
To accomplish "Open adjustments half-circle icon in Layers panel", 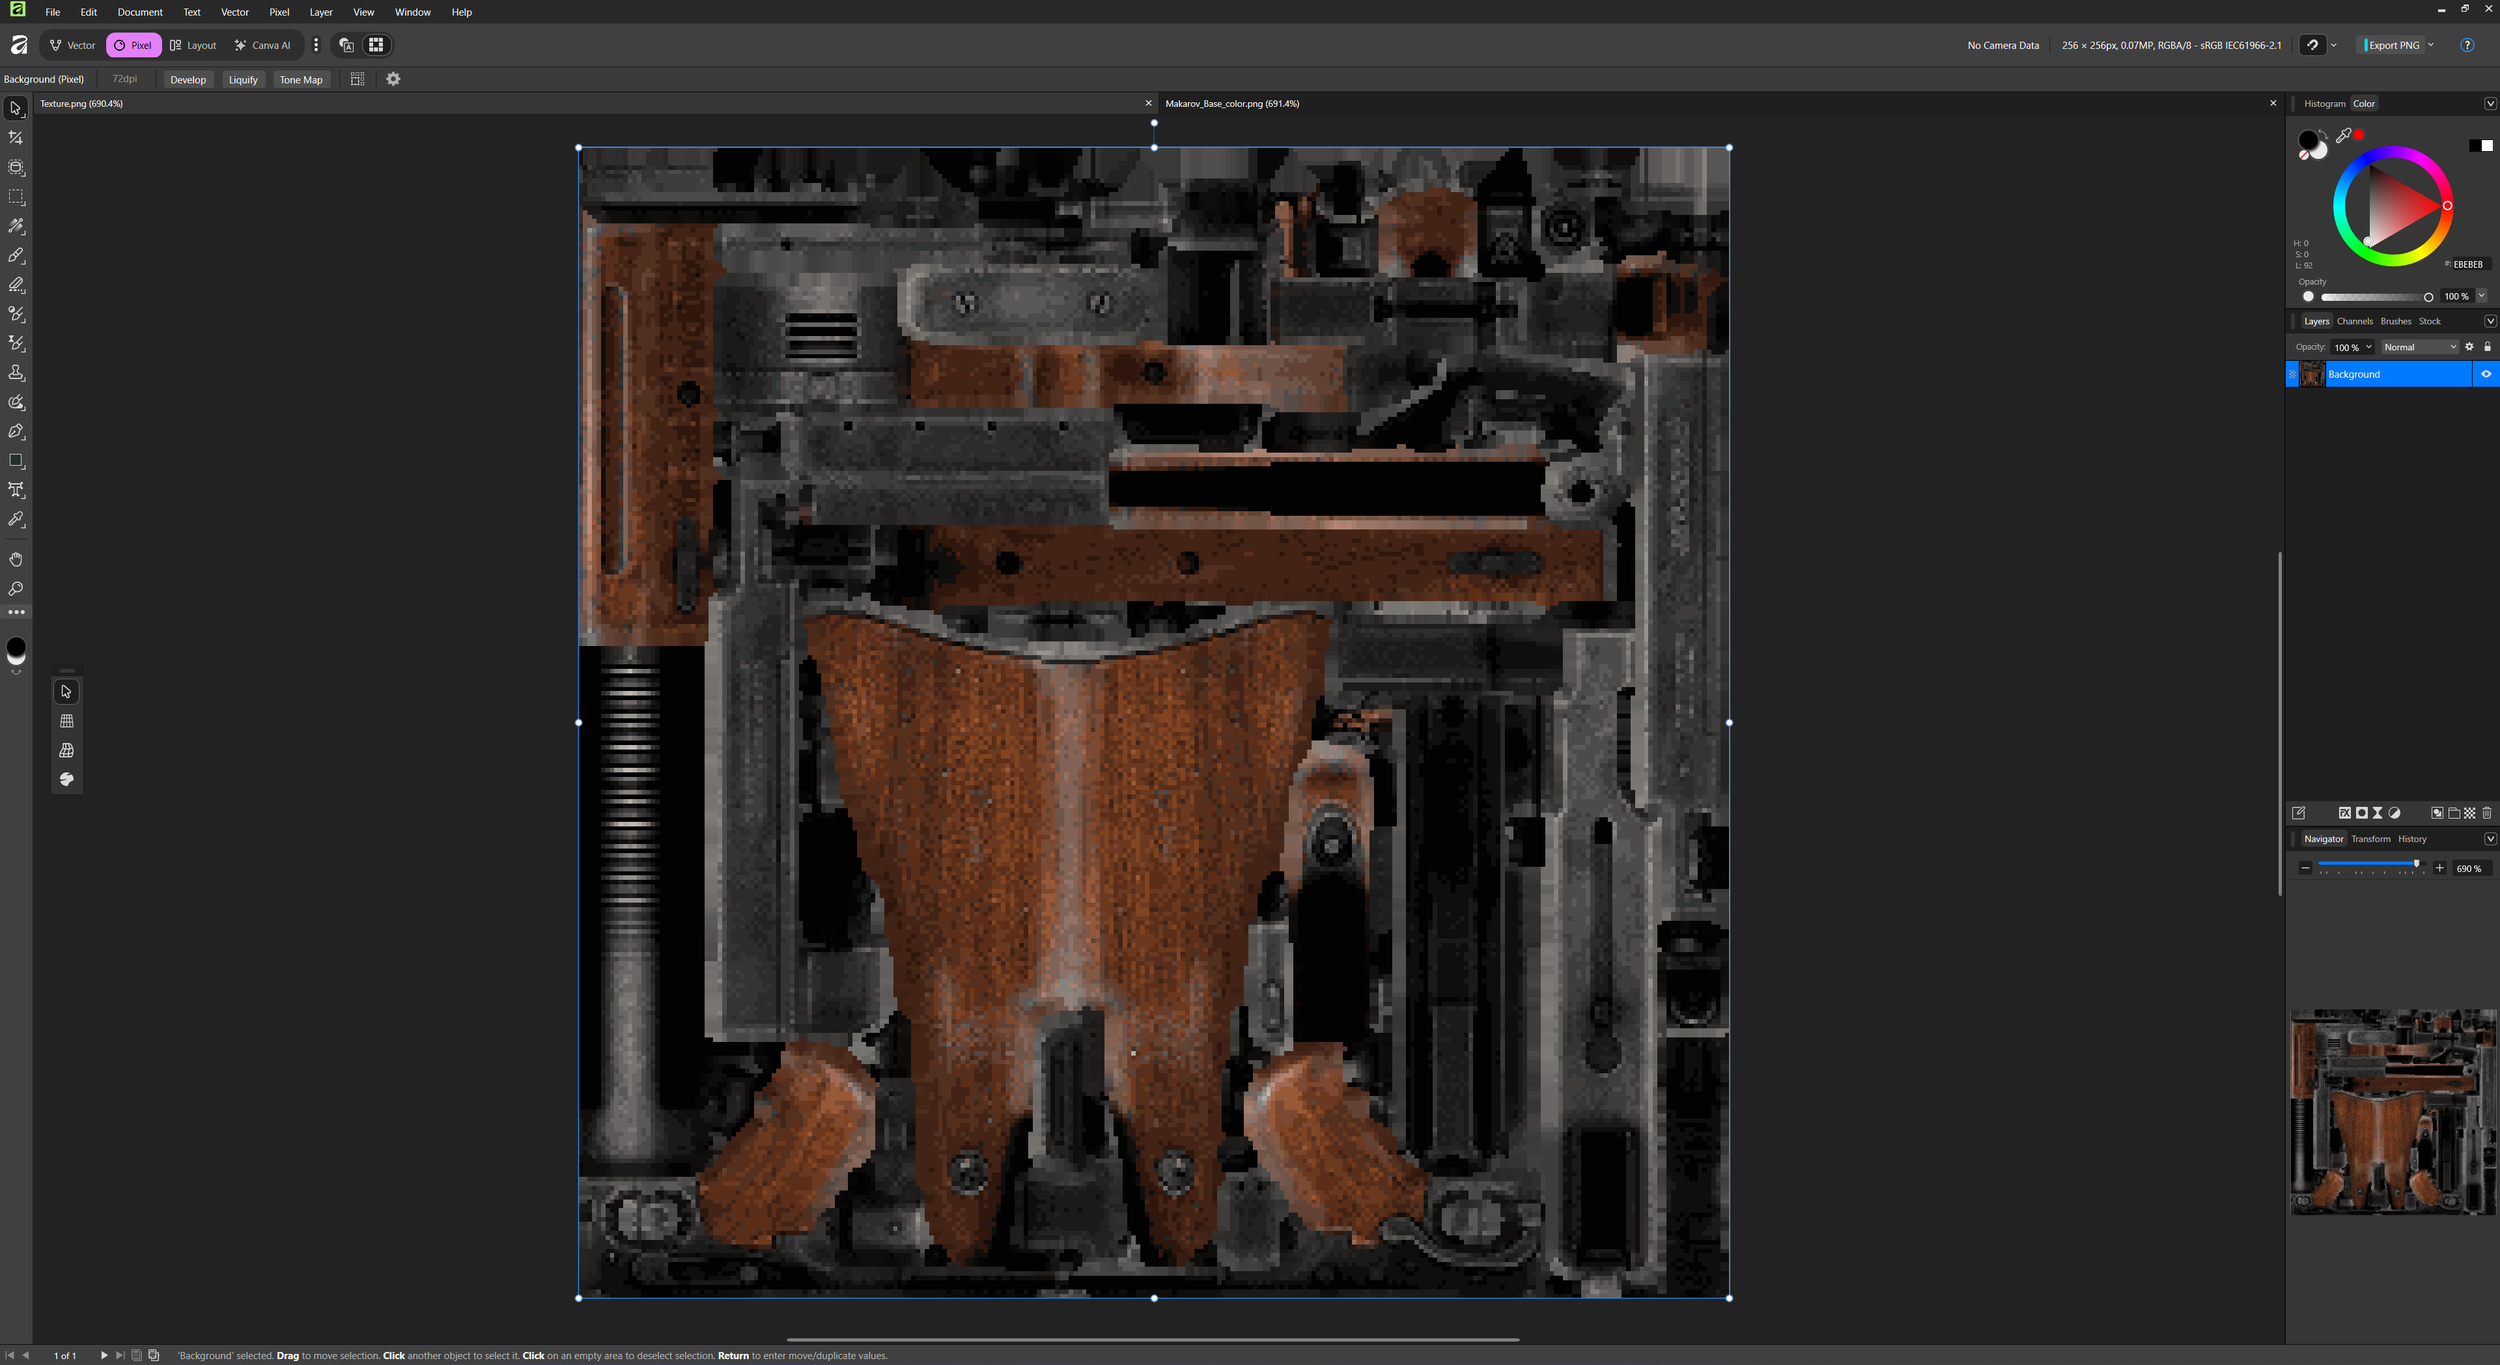I will tap(2394, 813).
